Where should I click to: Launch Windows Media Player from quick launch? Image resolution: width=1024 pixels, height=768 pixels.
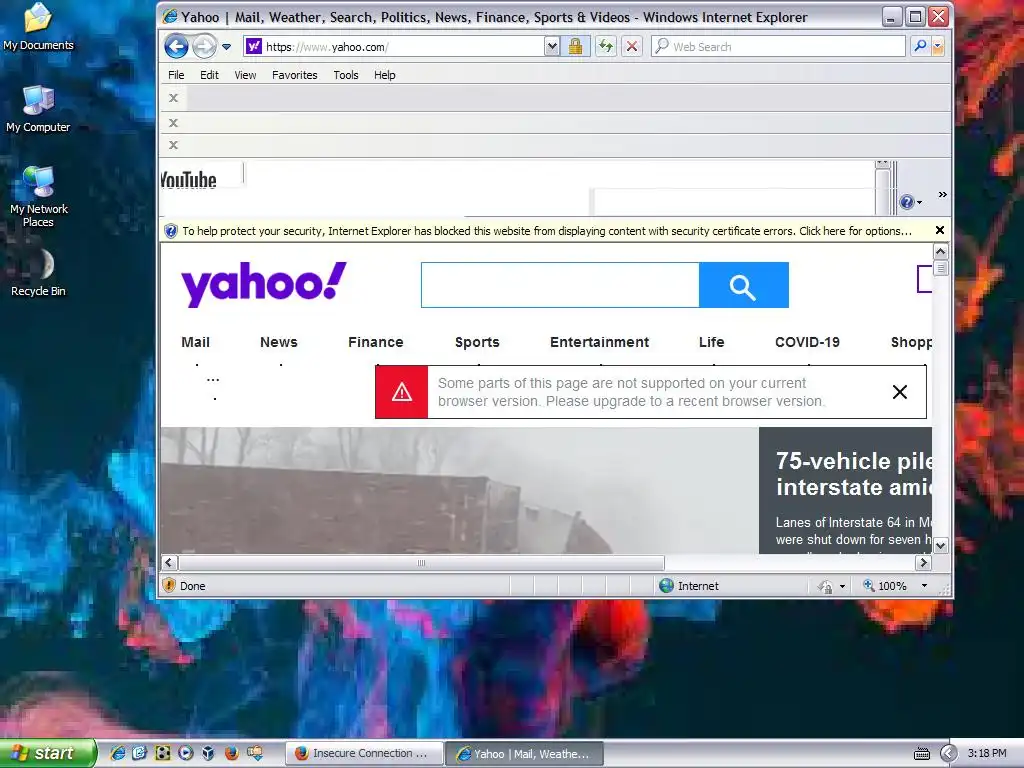[186, 753]
